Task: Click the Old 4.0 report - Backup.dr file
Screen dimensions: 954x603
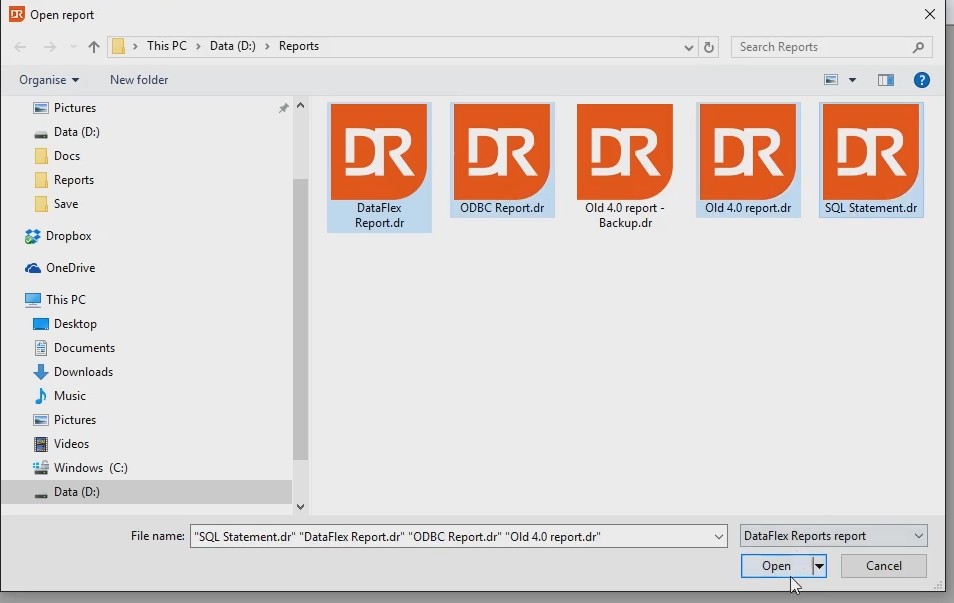Action: tap(625, 152)
